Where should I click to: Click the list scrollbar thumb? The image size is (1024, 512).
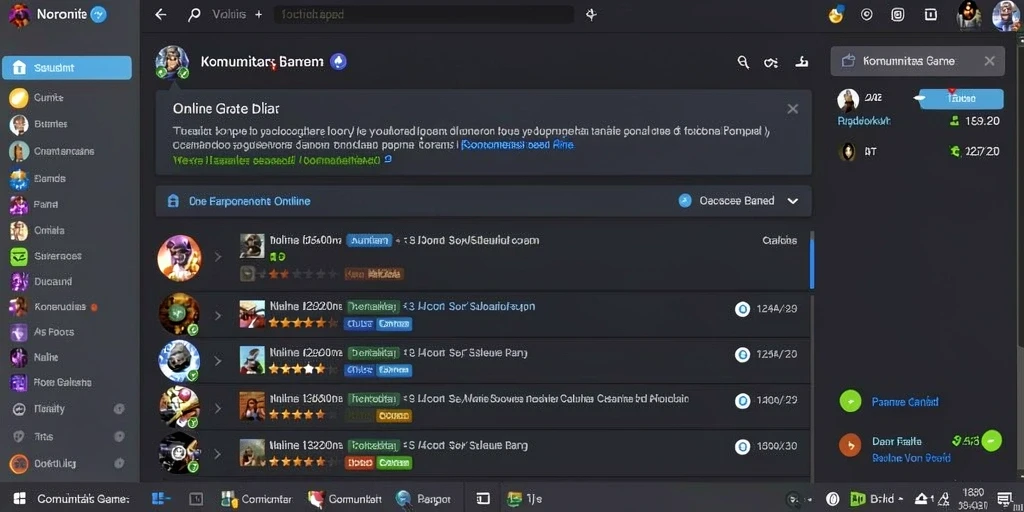click(x=812, y=260)
